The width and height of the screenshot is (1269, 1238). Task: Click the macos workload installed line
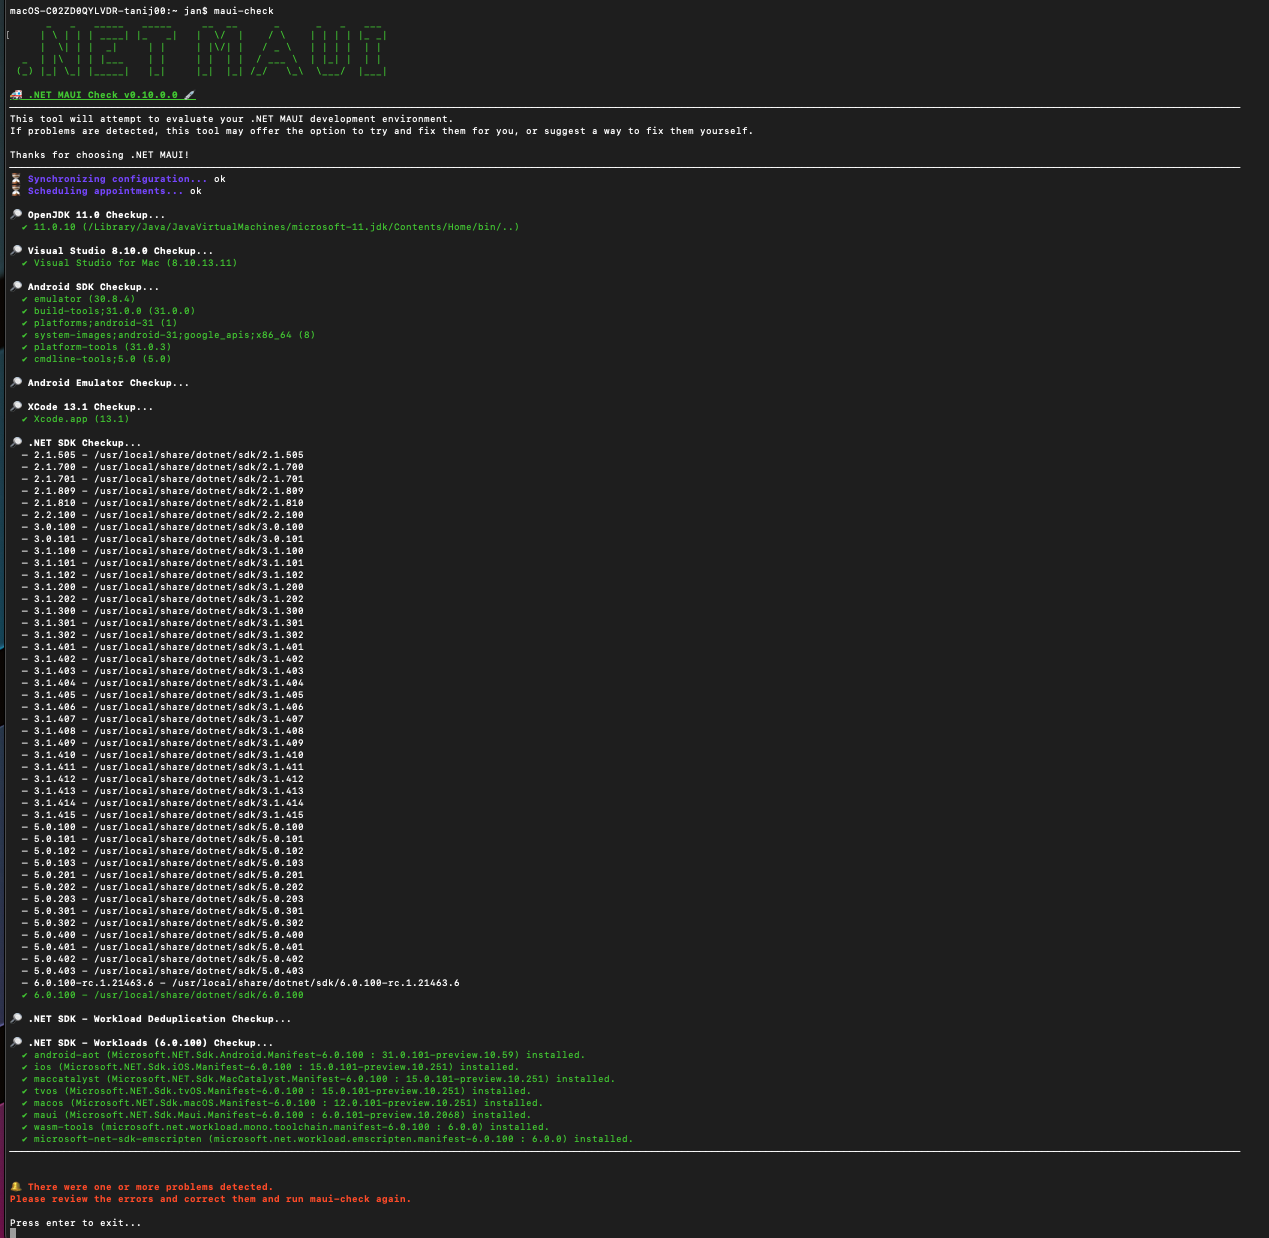[289, 1103]
